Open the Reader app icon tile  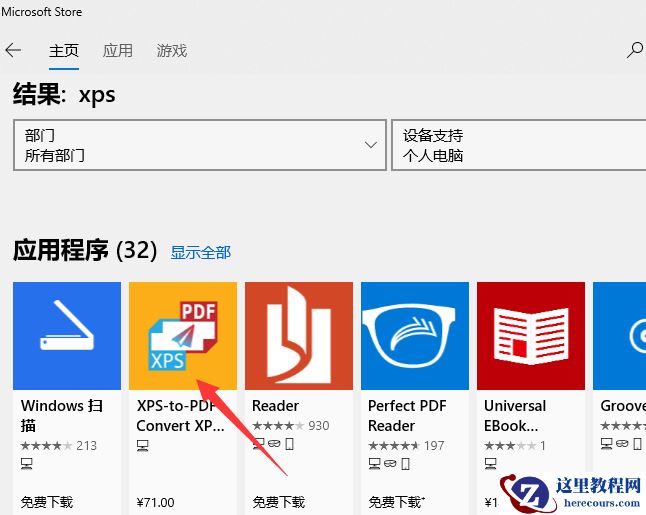tap(299, 336)
